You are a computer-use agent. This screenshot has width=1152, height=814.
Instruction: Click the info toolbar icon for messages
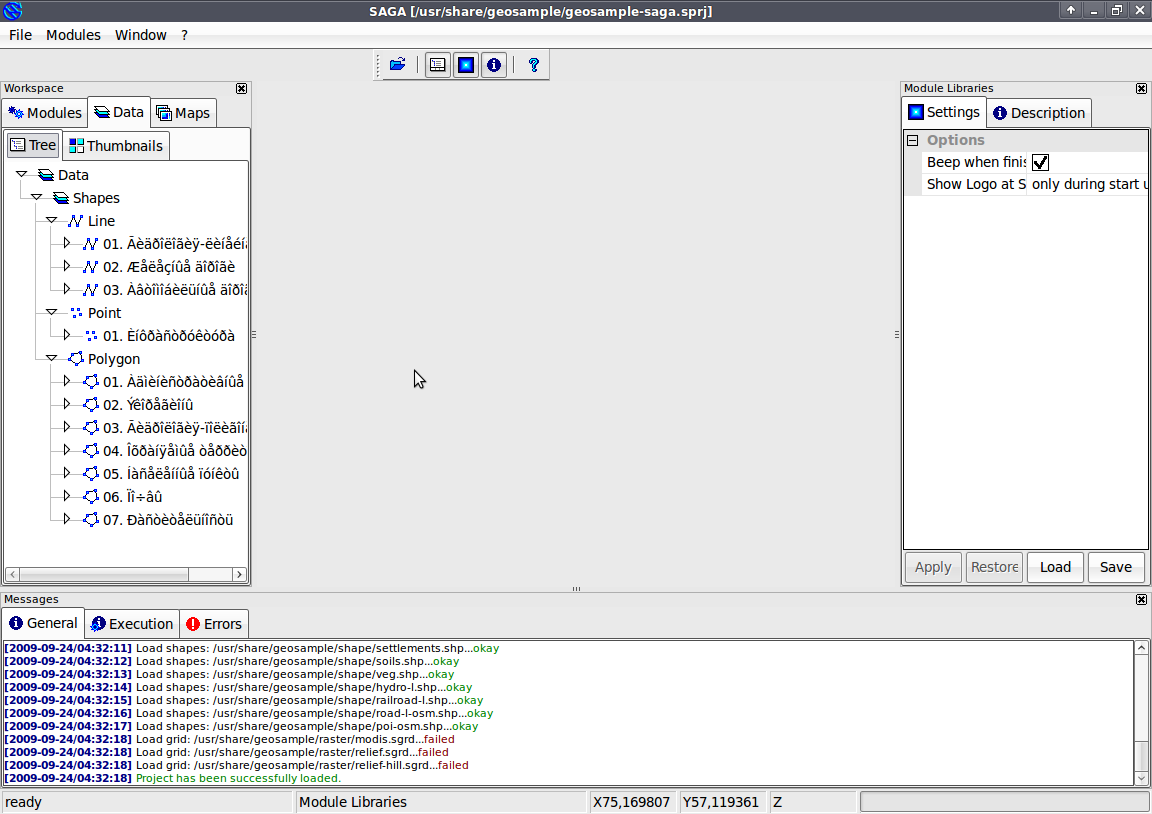(x=493, y=64)
